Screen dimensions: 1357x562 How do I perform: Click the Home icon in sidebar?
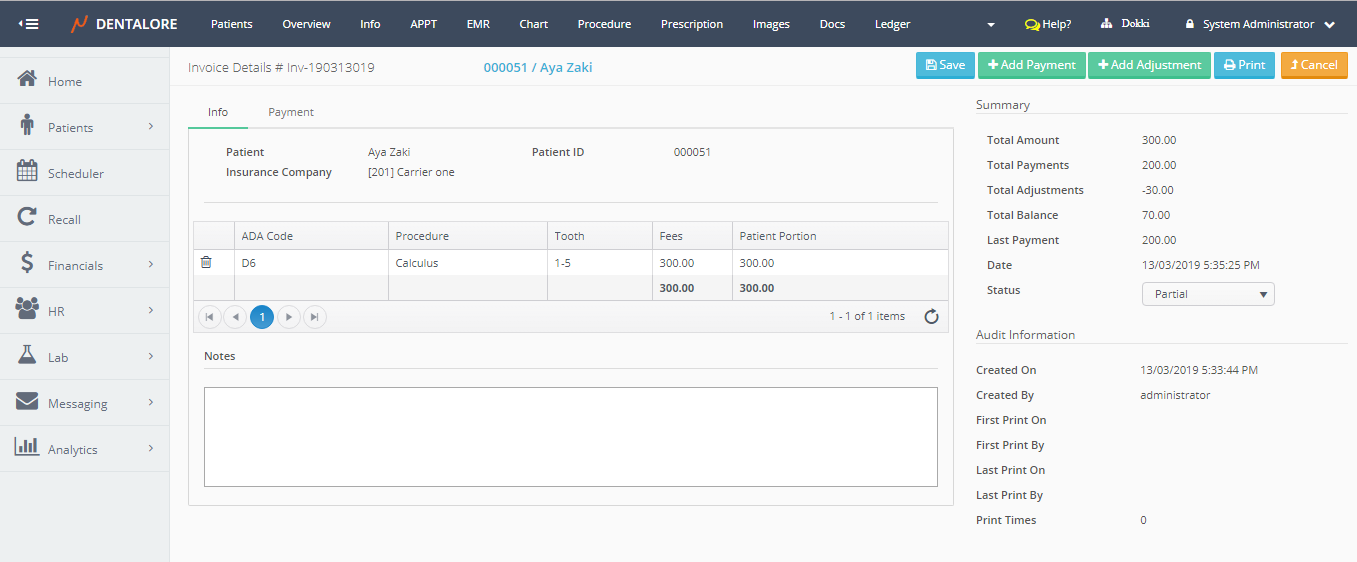pyautogui.click(x=27, y=80)
